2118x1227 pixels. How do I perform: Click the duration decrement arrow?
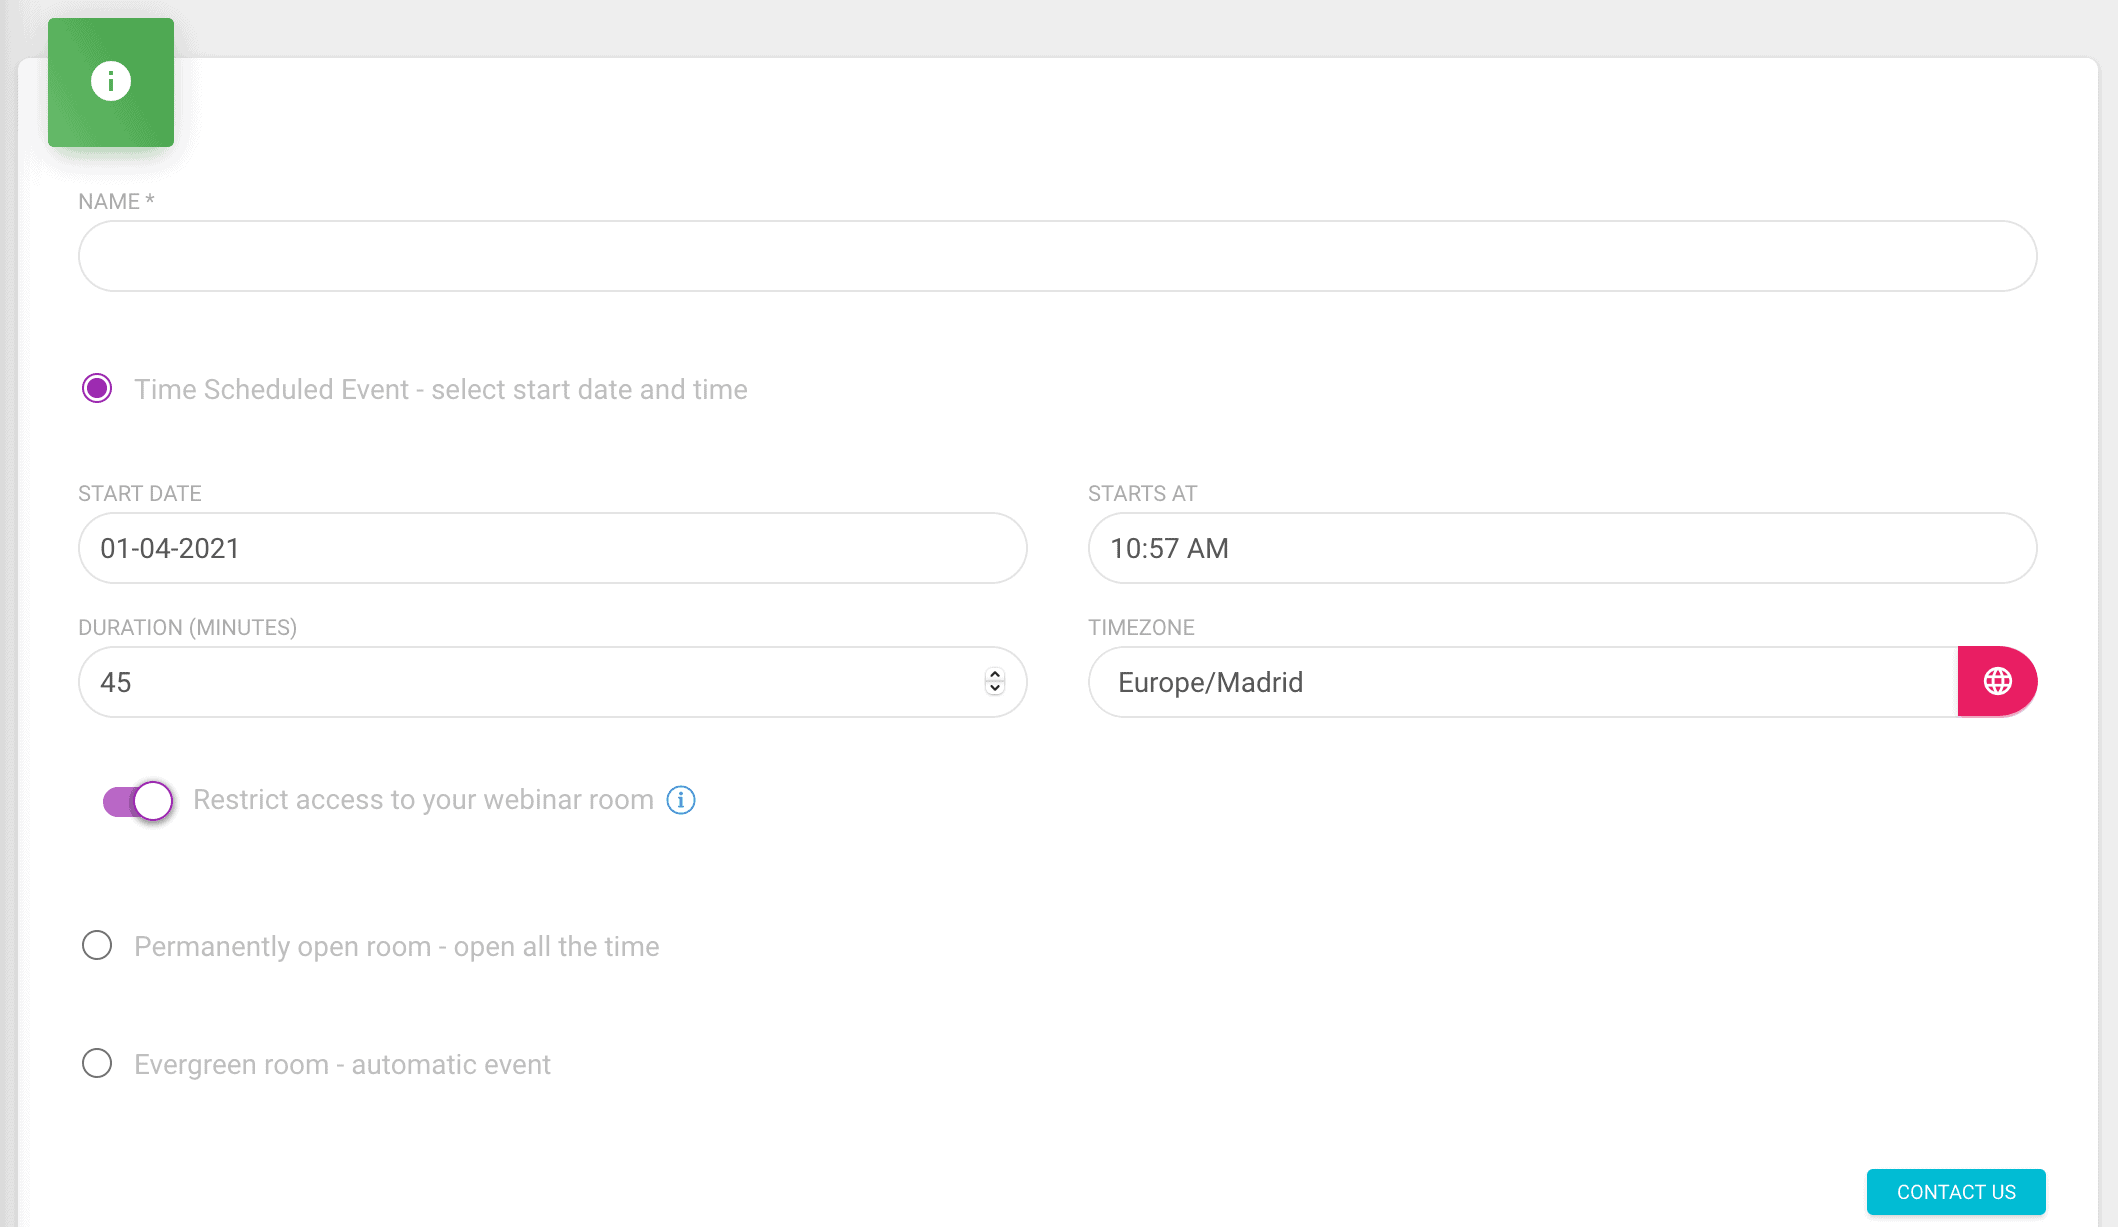(x=993, y=689)
